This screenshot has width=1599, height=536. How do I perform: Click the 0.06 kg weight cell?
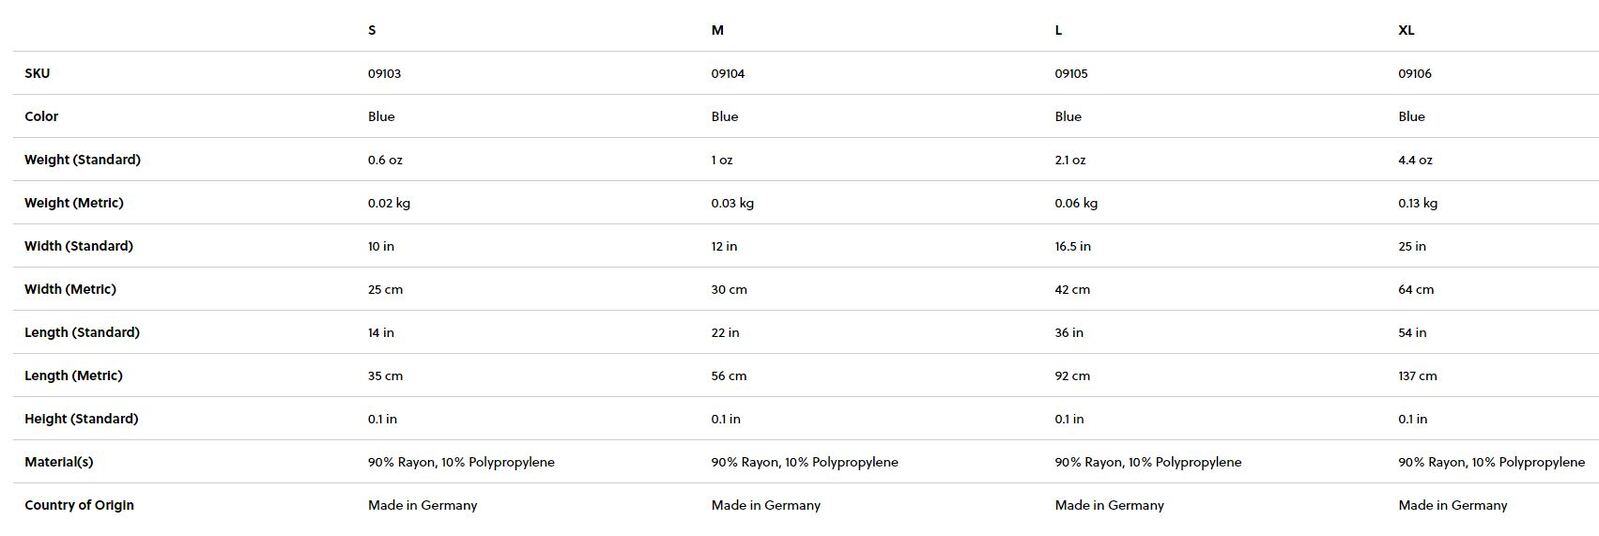point(1076,203)
